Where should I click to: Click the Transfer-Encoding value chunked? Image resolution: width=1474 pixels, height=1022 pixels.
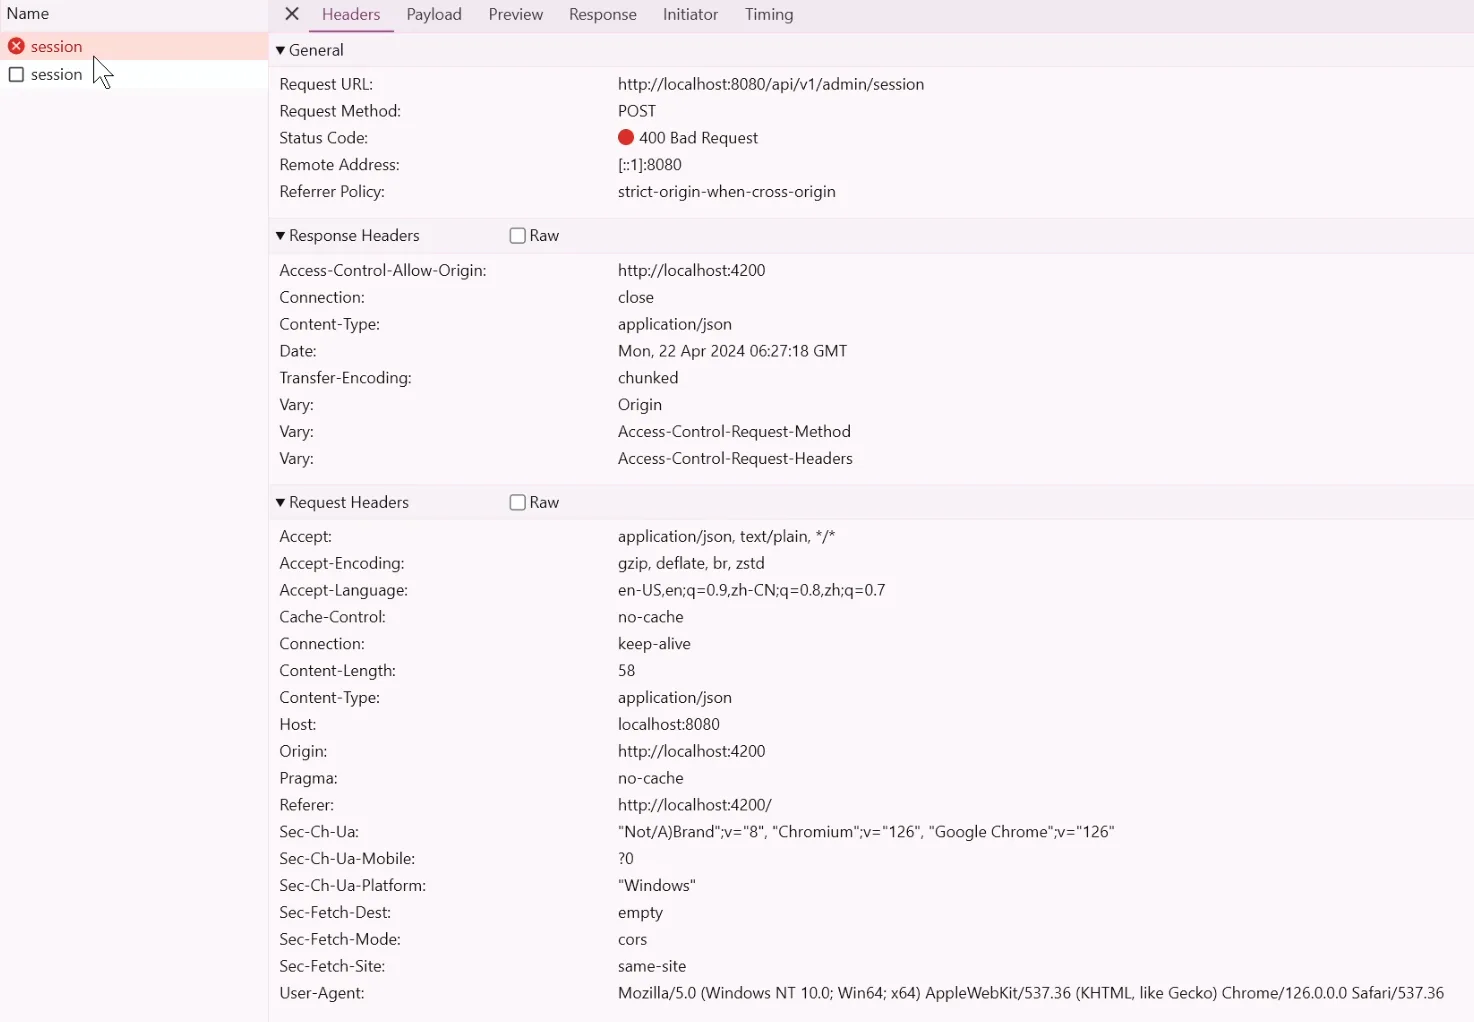pos(648,379)
